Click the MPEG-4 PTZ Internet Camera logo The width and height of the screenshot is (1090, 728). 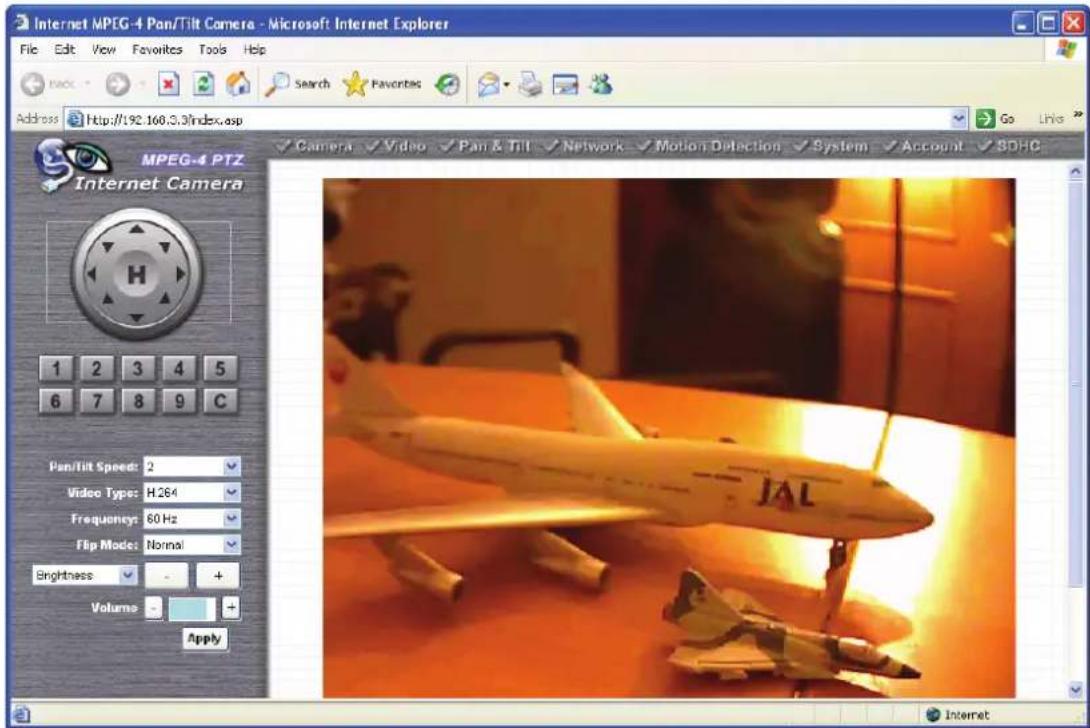coord(141,167)
